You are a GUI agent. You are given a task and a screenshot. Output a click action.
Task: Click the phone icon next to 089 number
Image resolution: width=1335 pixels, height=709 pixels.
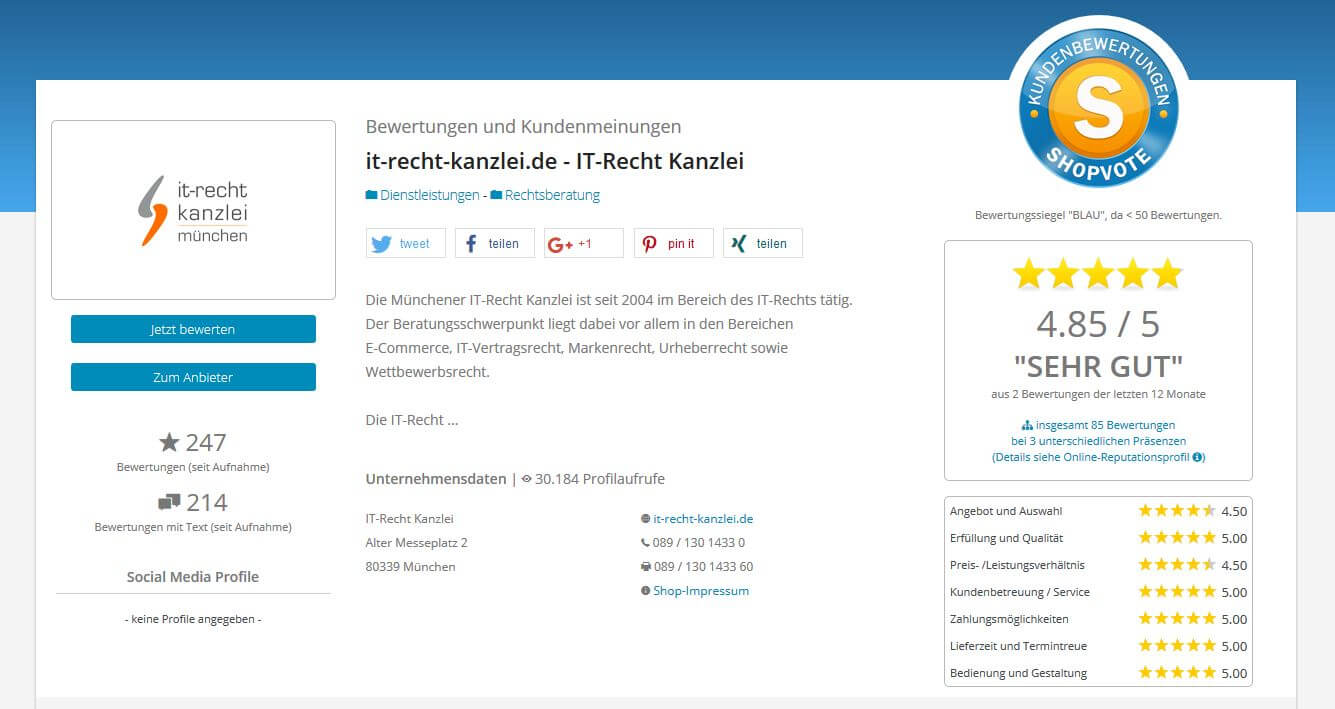click(x=645, y=543)
